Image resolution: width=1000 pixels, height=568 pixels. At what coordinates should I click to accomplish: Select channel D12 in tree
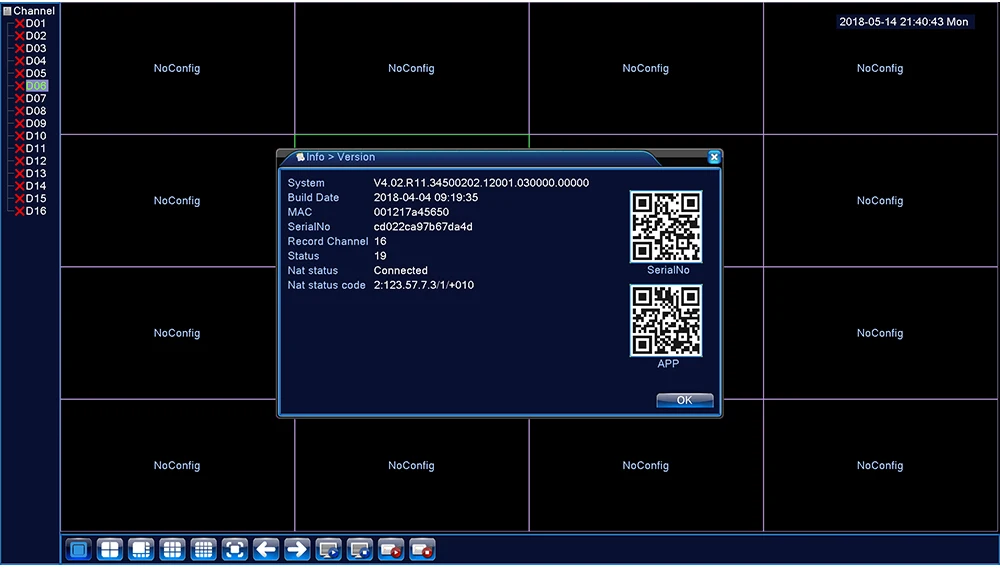point(36,161)
